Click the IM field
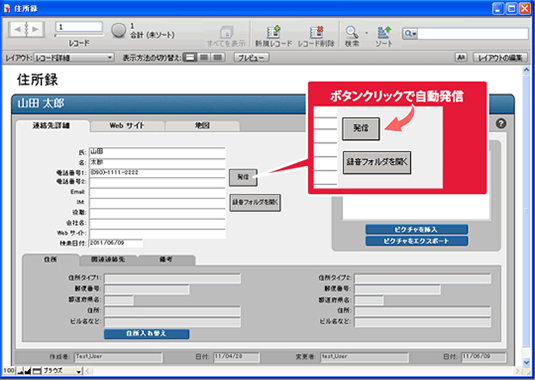The height and width of the screenshot is (380, 535). [157, 203]
